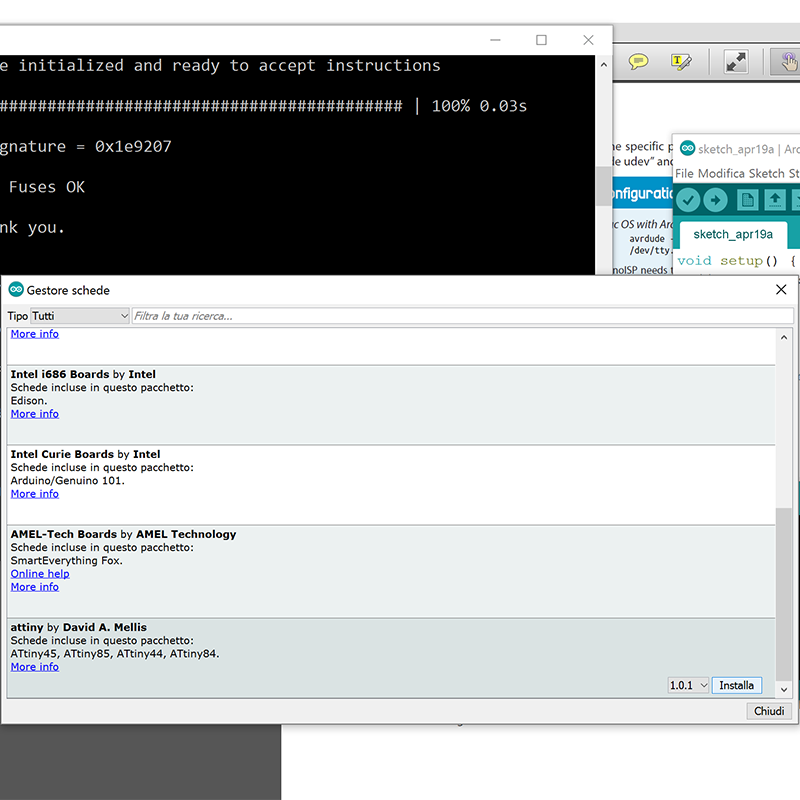Click the board manager list scroll-up arrow
Viewport: 800px width, 800px height.
click(784, 337)
